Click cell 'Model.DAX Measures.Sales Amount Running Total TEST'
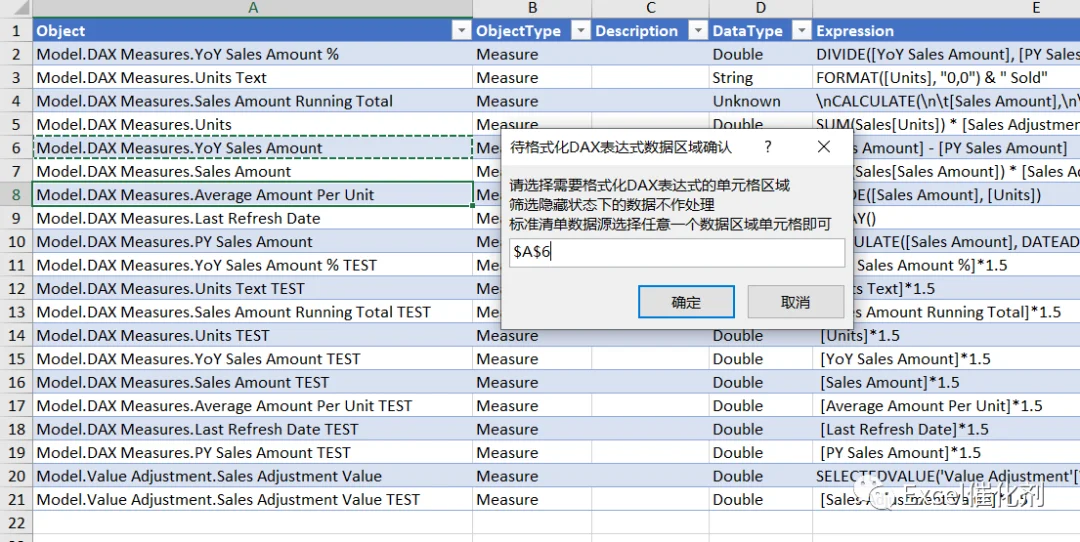 (x=253, y=312)
